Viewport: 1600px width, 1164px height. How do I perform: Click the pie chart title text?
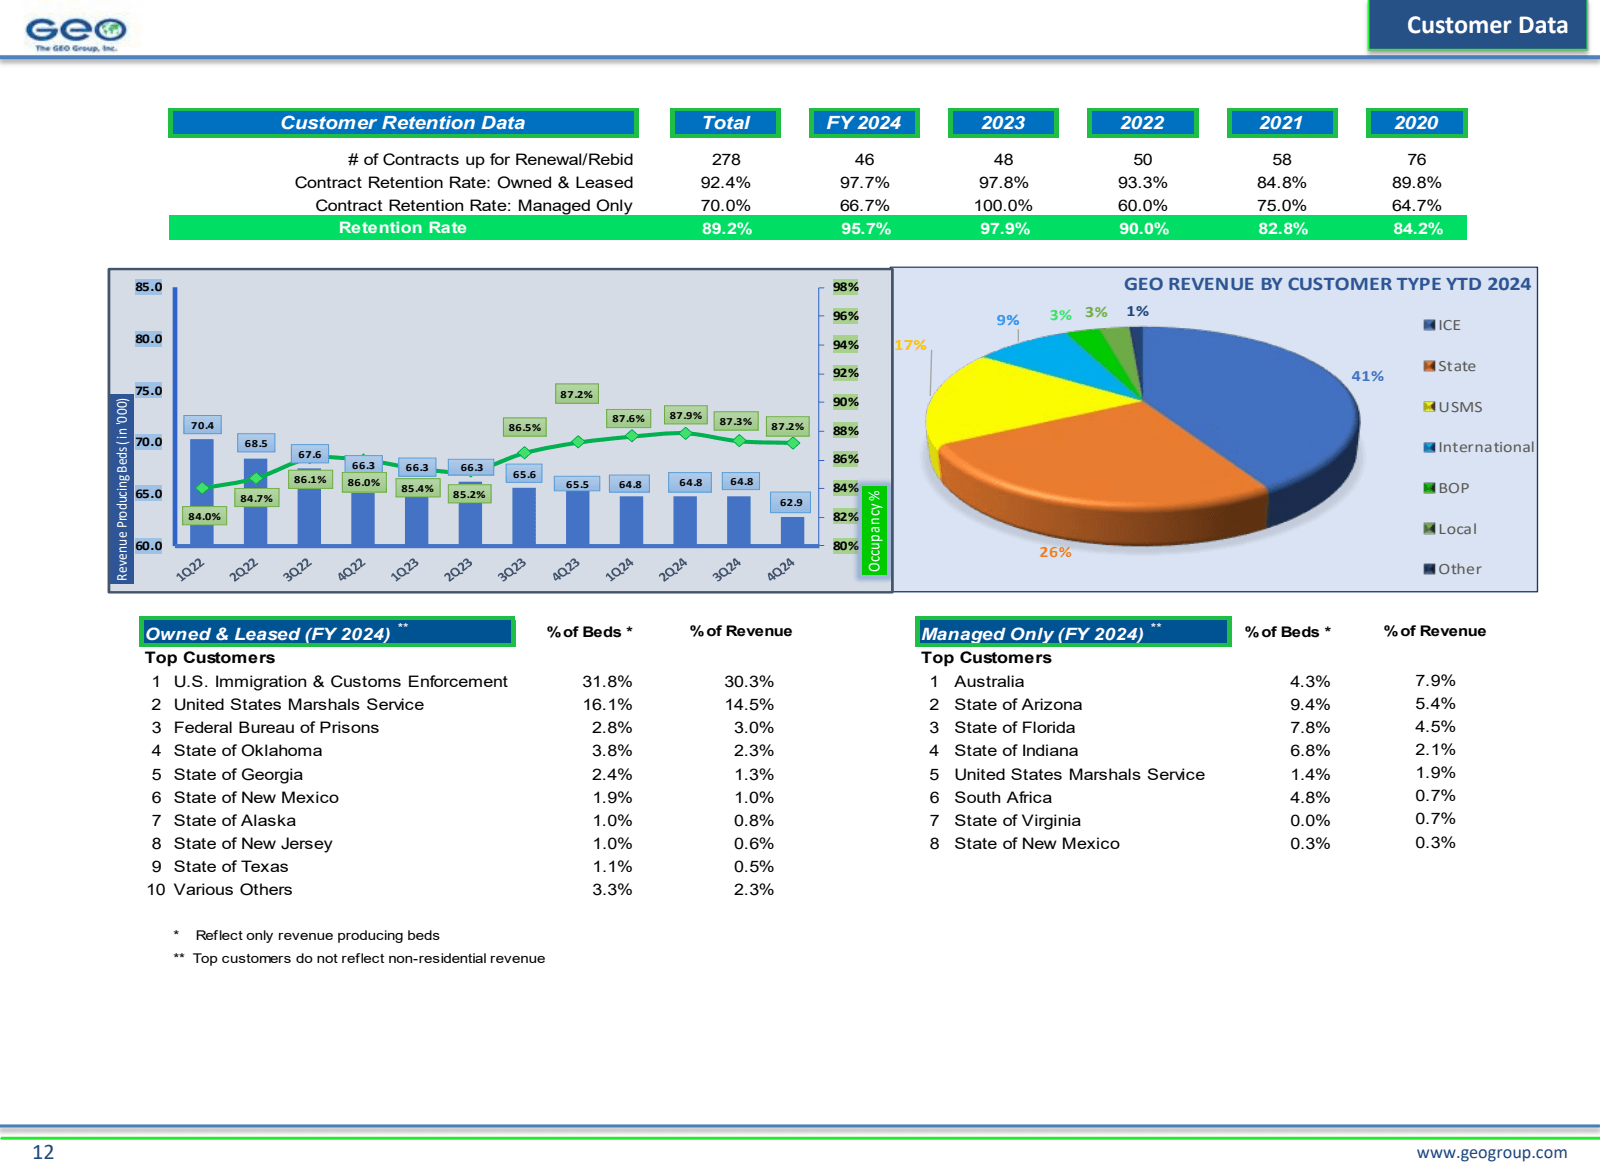pos(1327,284)
